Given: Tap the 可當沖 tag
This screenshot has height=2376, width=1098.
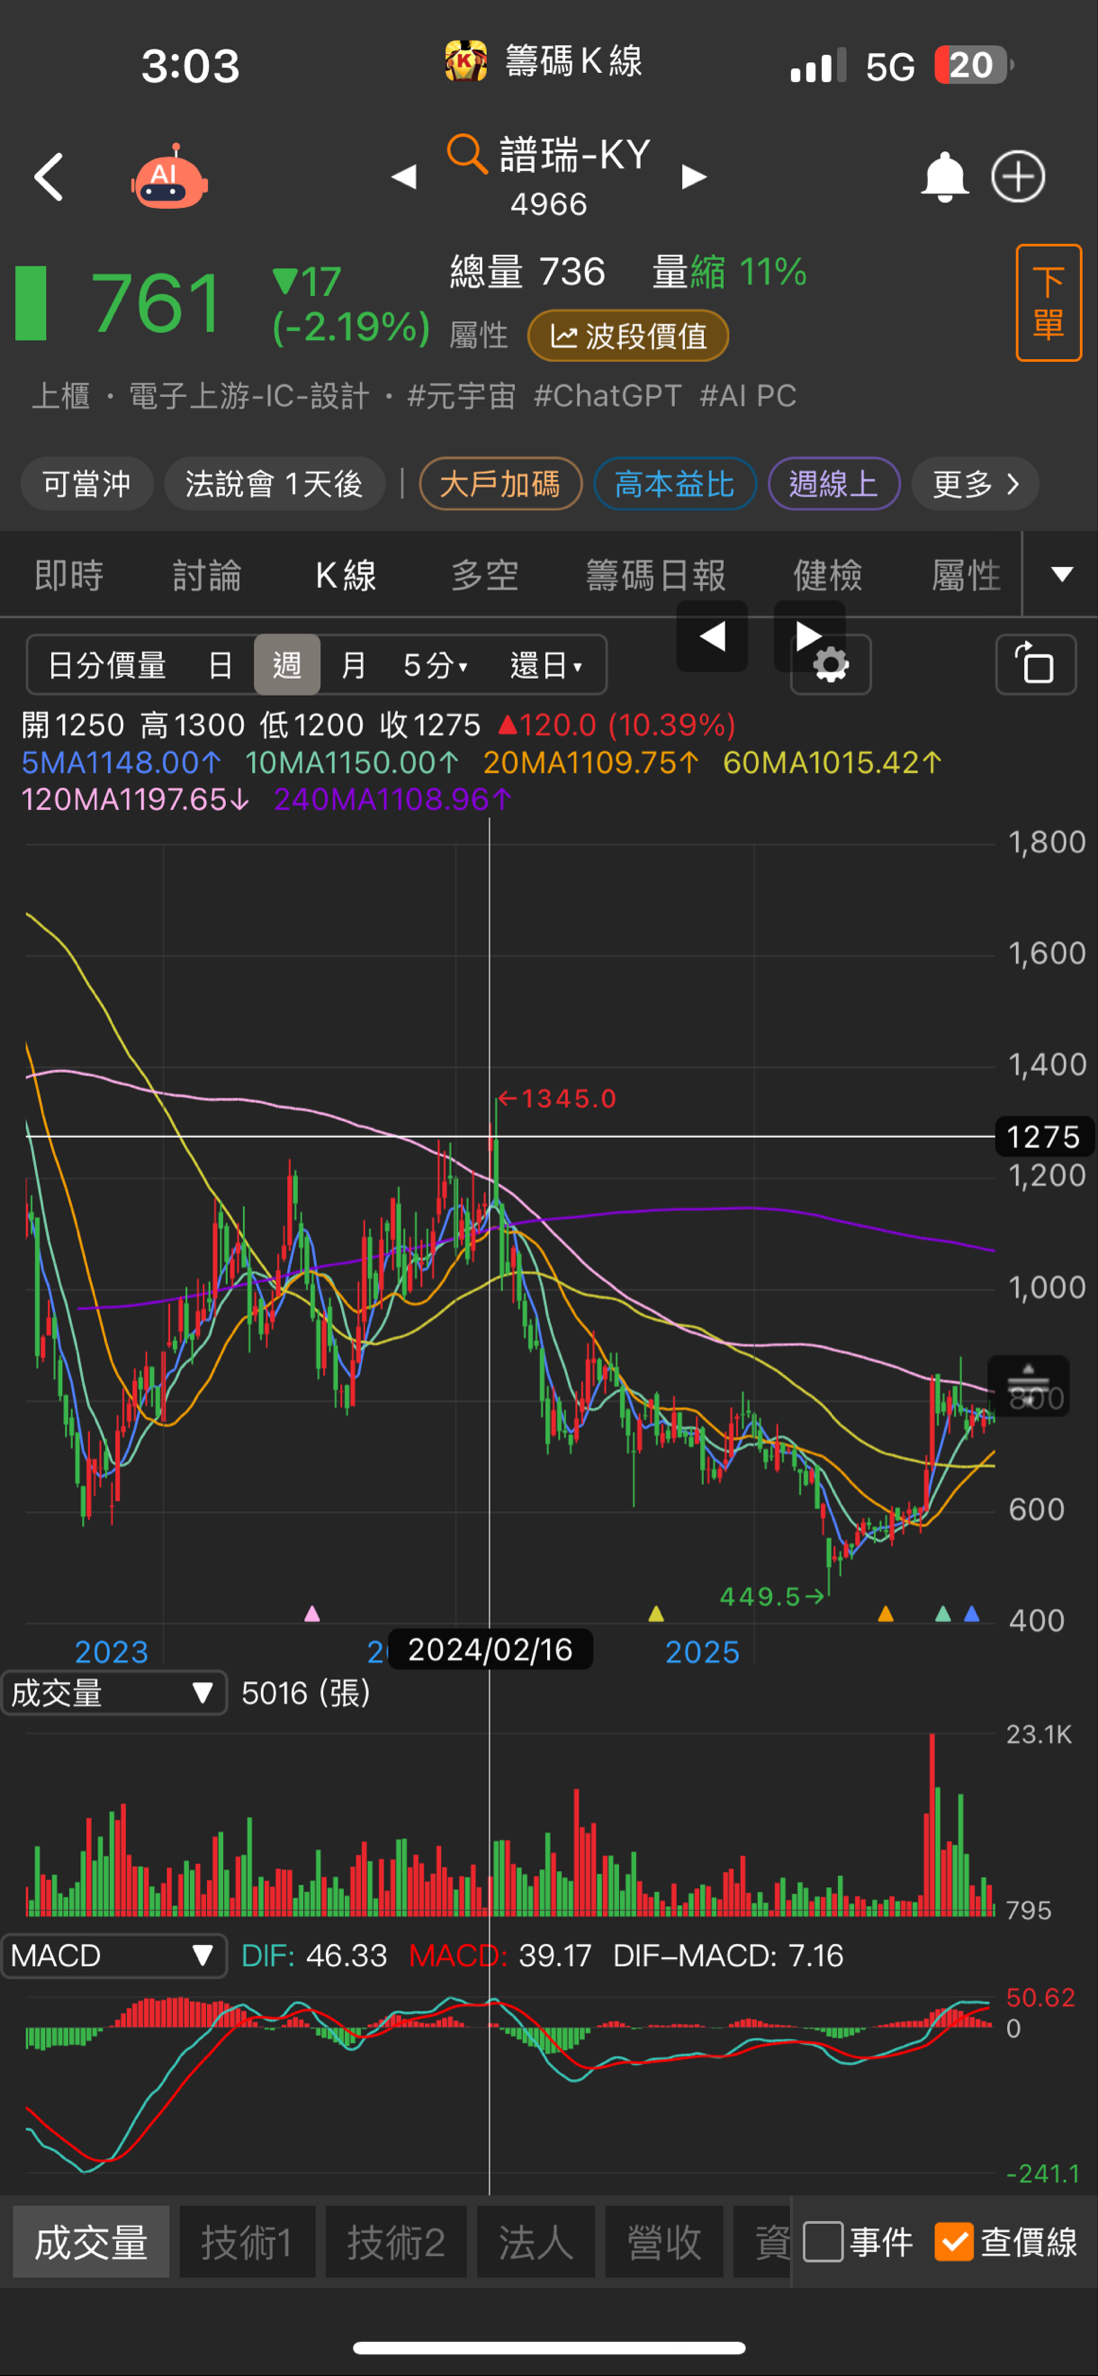Looking at the screenshot, I should [x=87, y=484].
